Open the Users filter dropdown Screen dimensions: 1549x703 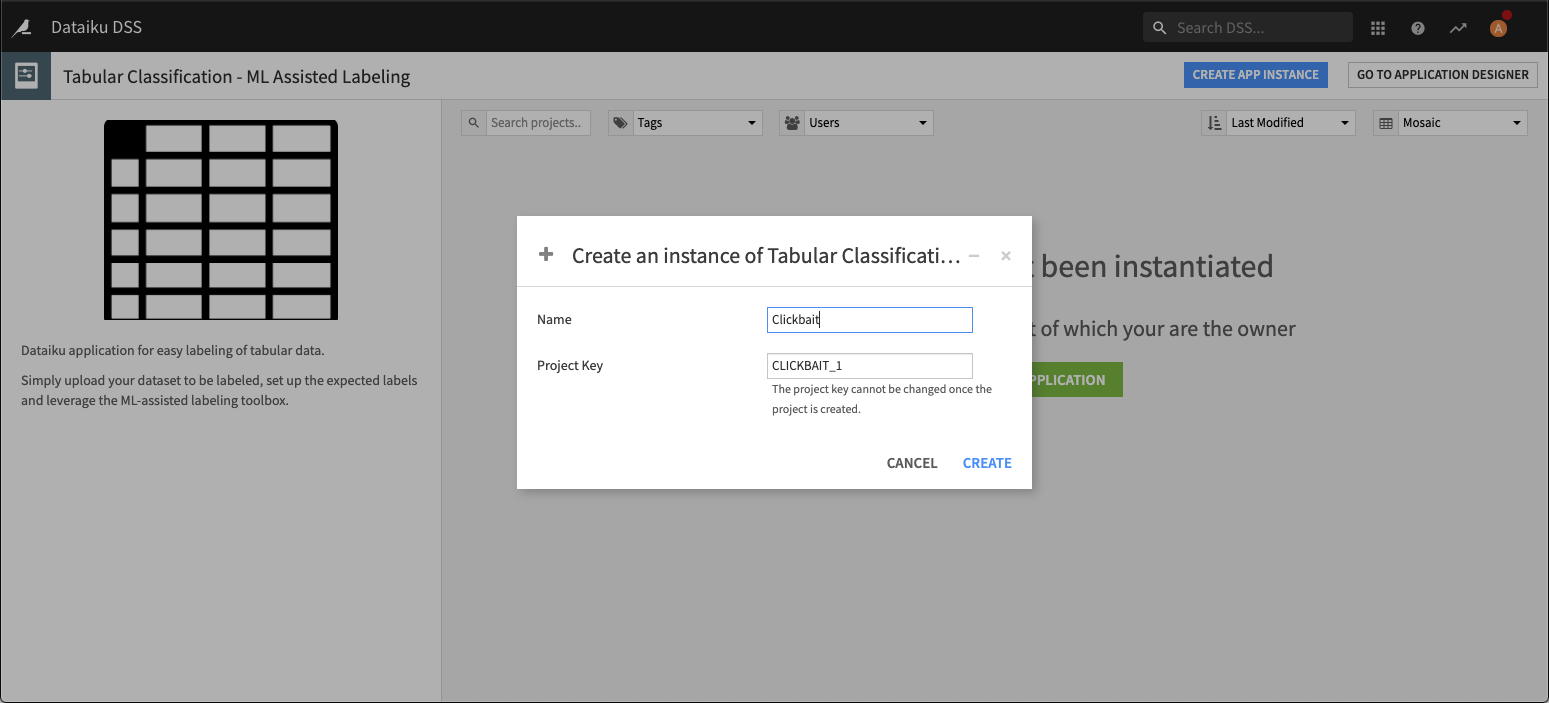click(x=856, y=123)
